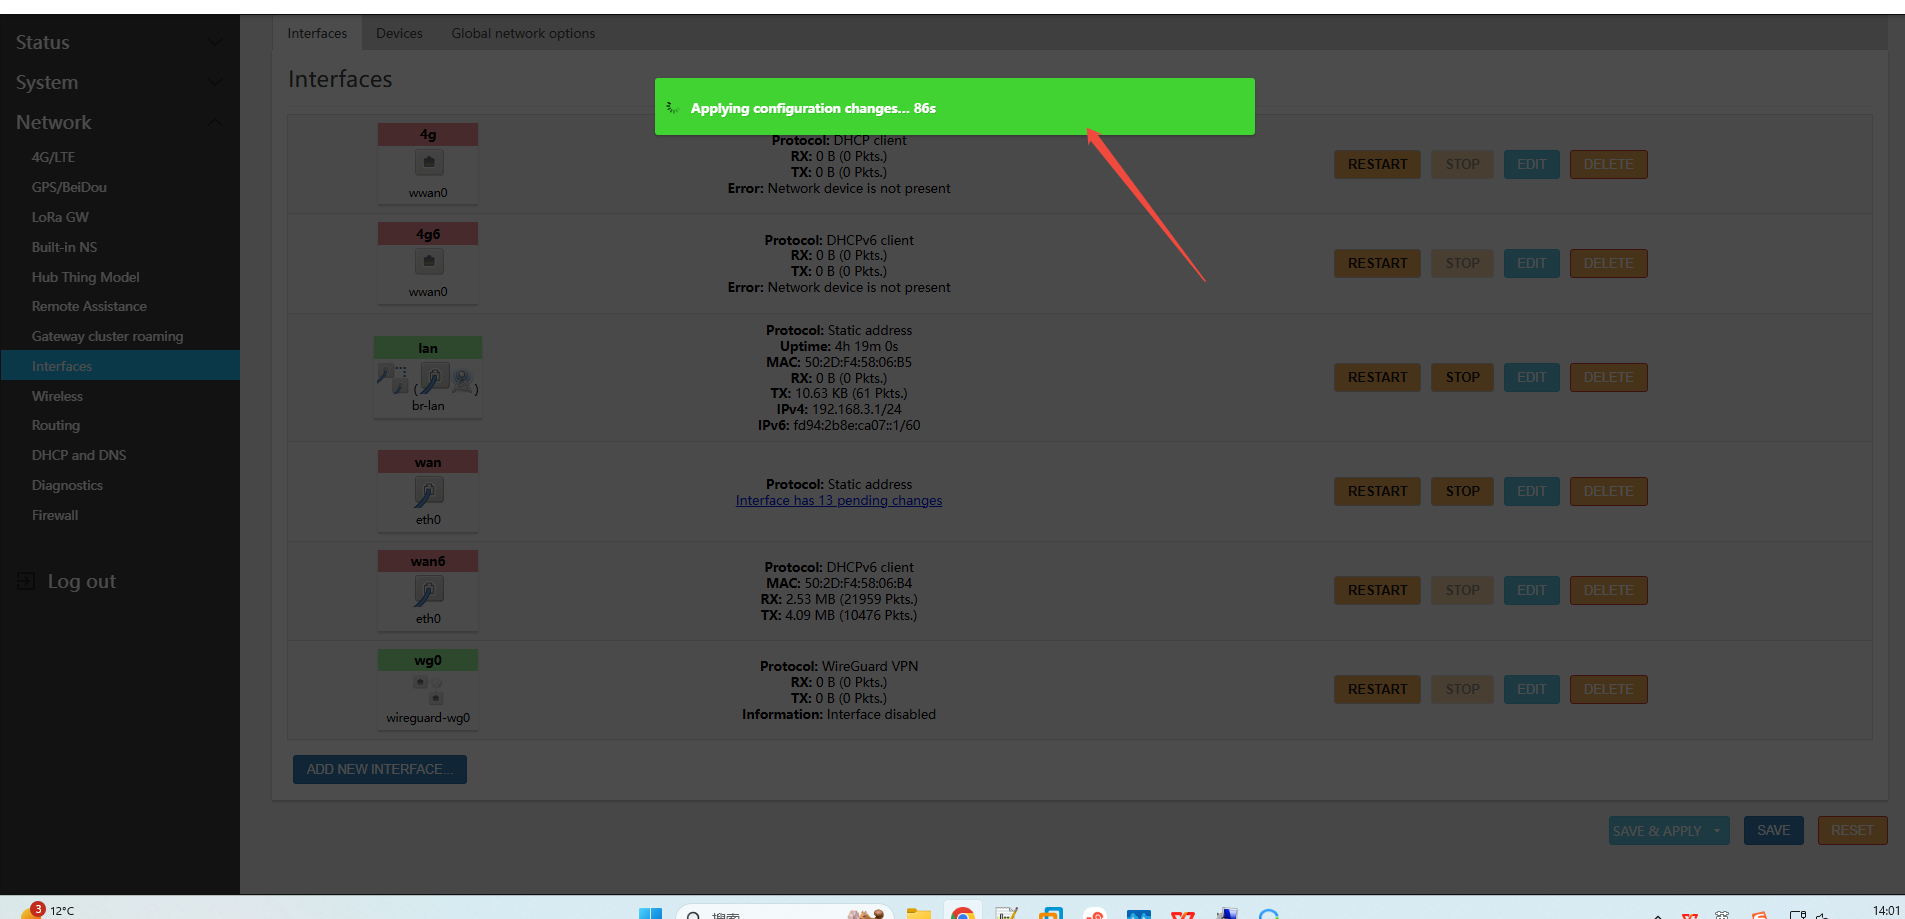Viewport: 1905px width, 919px height.
Task: Open the Save & Apply dropdown arrow
Action: [x=1717, y=831]
